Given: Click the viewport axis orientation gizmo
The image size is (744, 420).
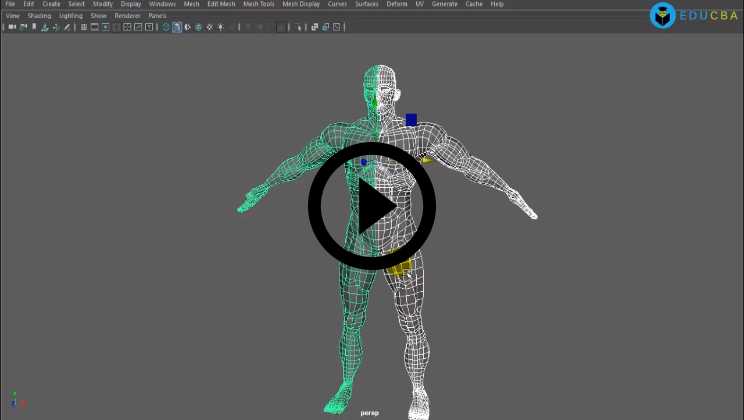Looking at the screenshot, I should 15,401.
